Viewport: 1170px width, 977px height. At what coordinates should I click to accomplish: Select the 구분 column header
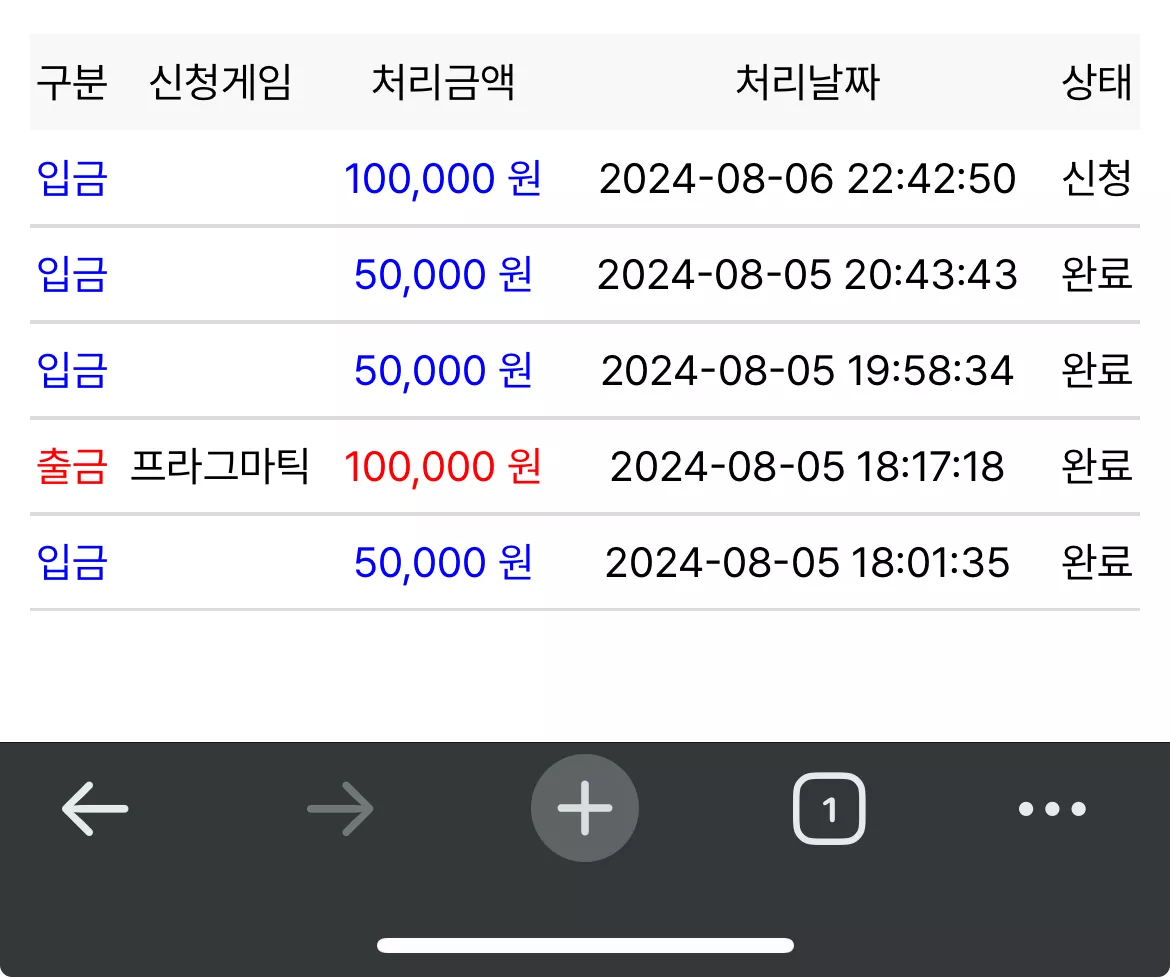pyautogui.click(x=72, y=82)
